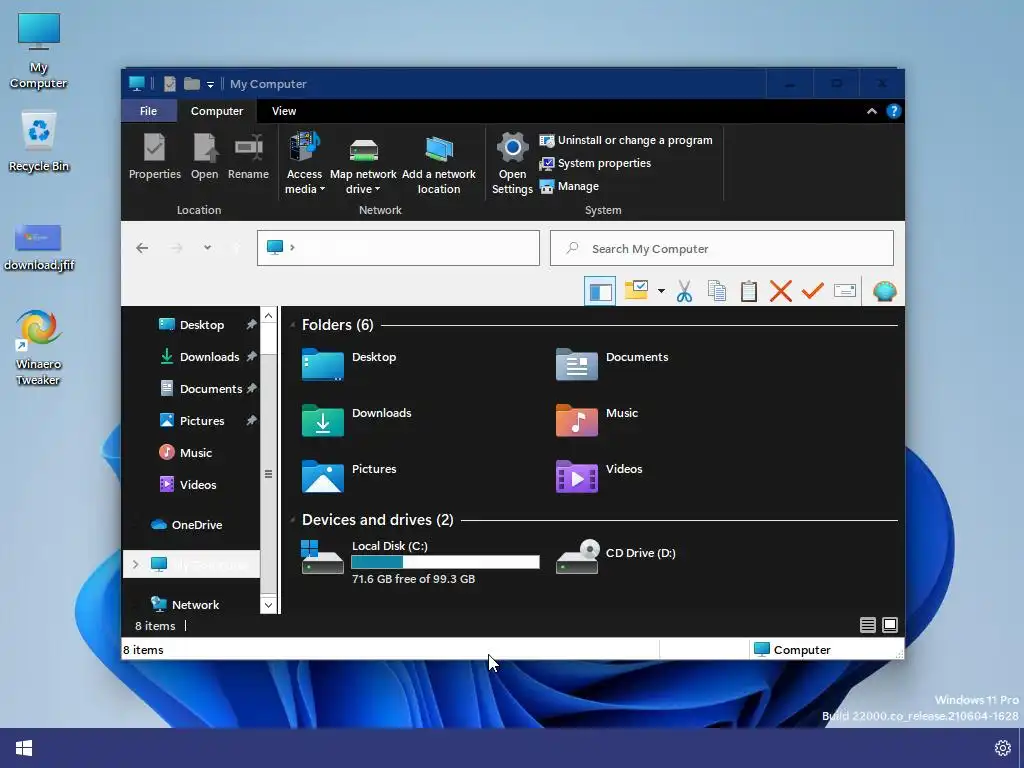The height and width of the screenshot is (768, 1024).
Task: Click the address bar path field
Action: point(398,248)
